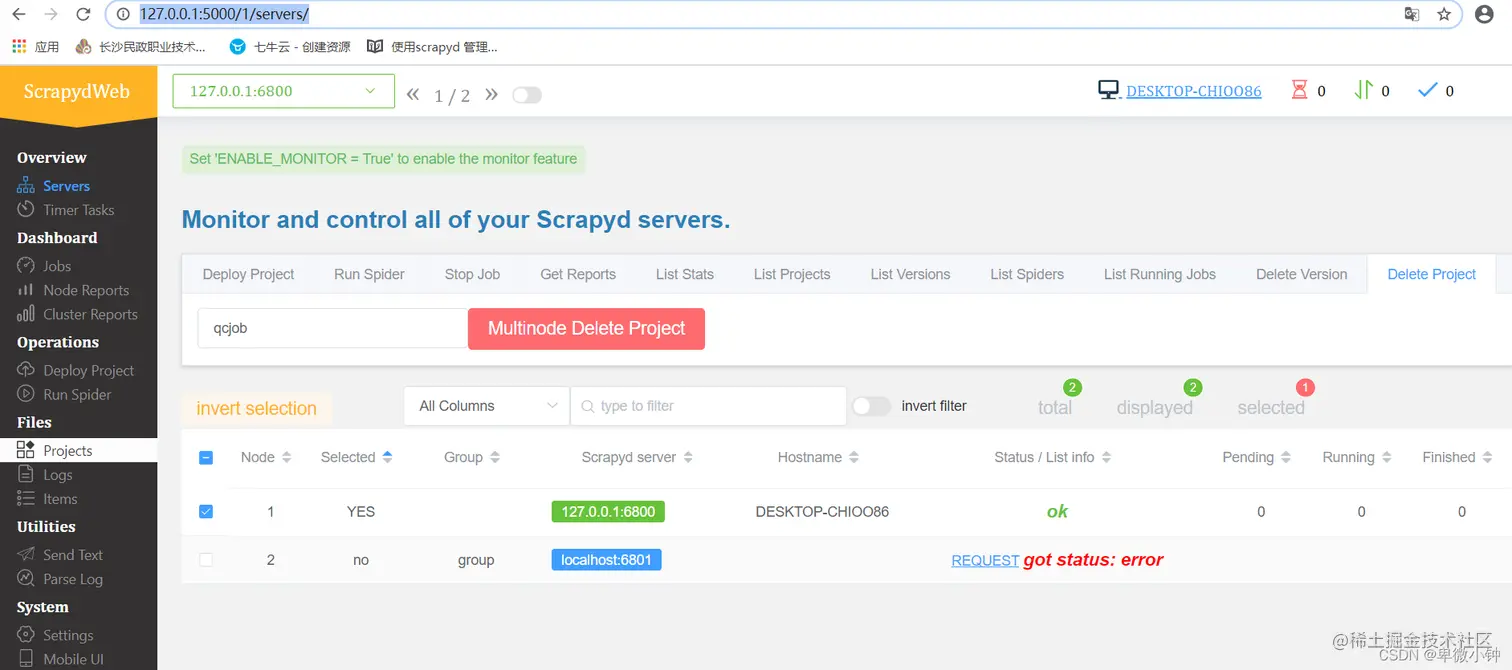Go to previous node with double-left chevron
This screenshot has height=670, width=1512.
(x=413, y=94)
